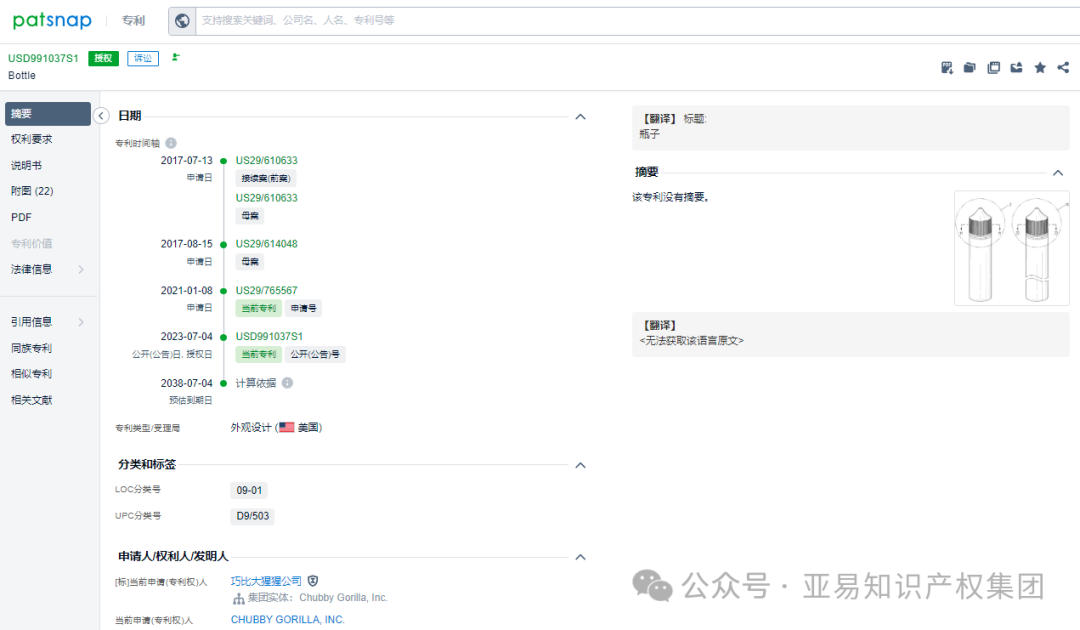The height and width of the screenshot is (630, 1080).
Task: Hide the left sidebar with the arrow control
Action: point(101,115)
